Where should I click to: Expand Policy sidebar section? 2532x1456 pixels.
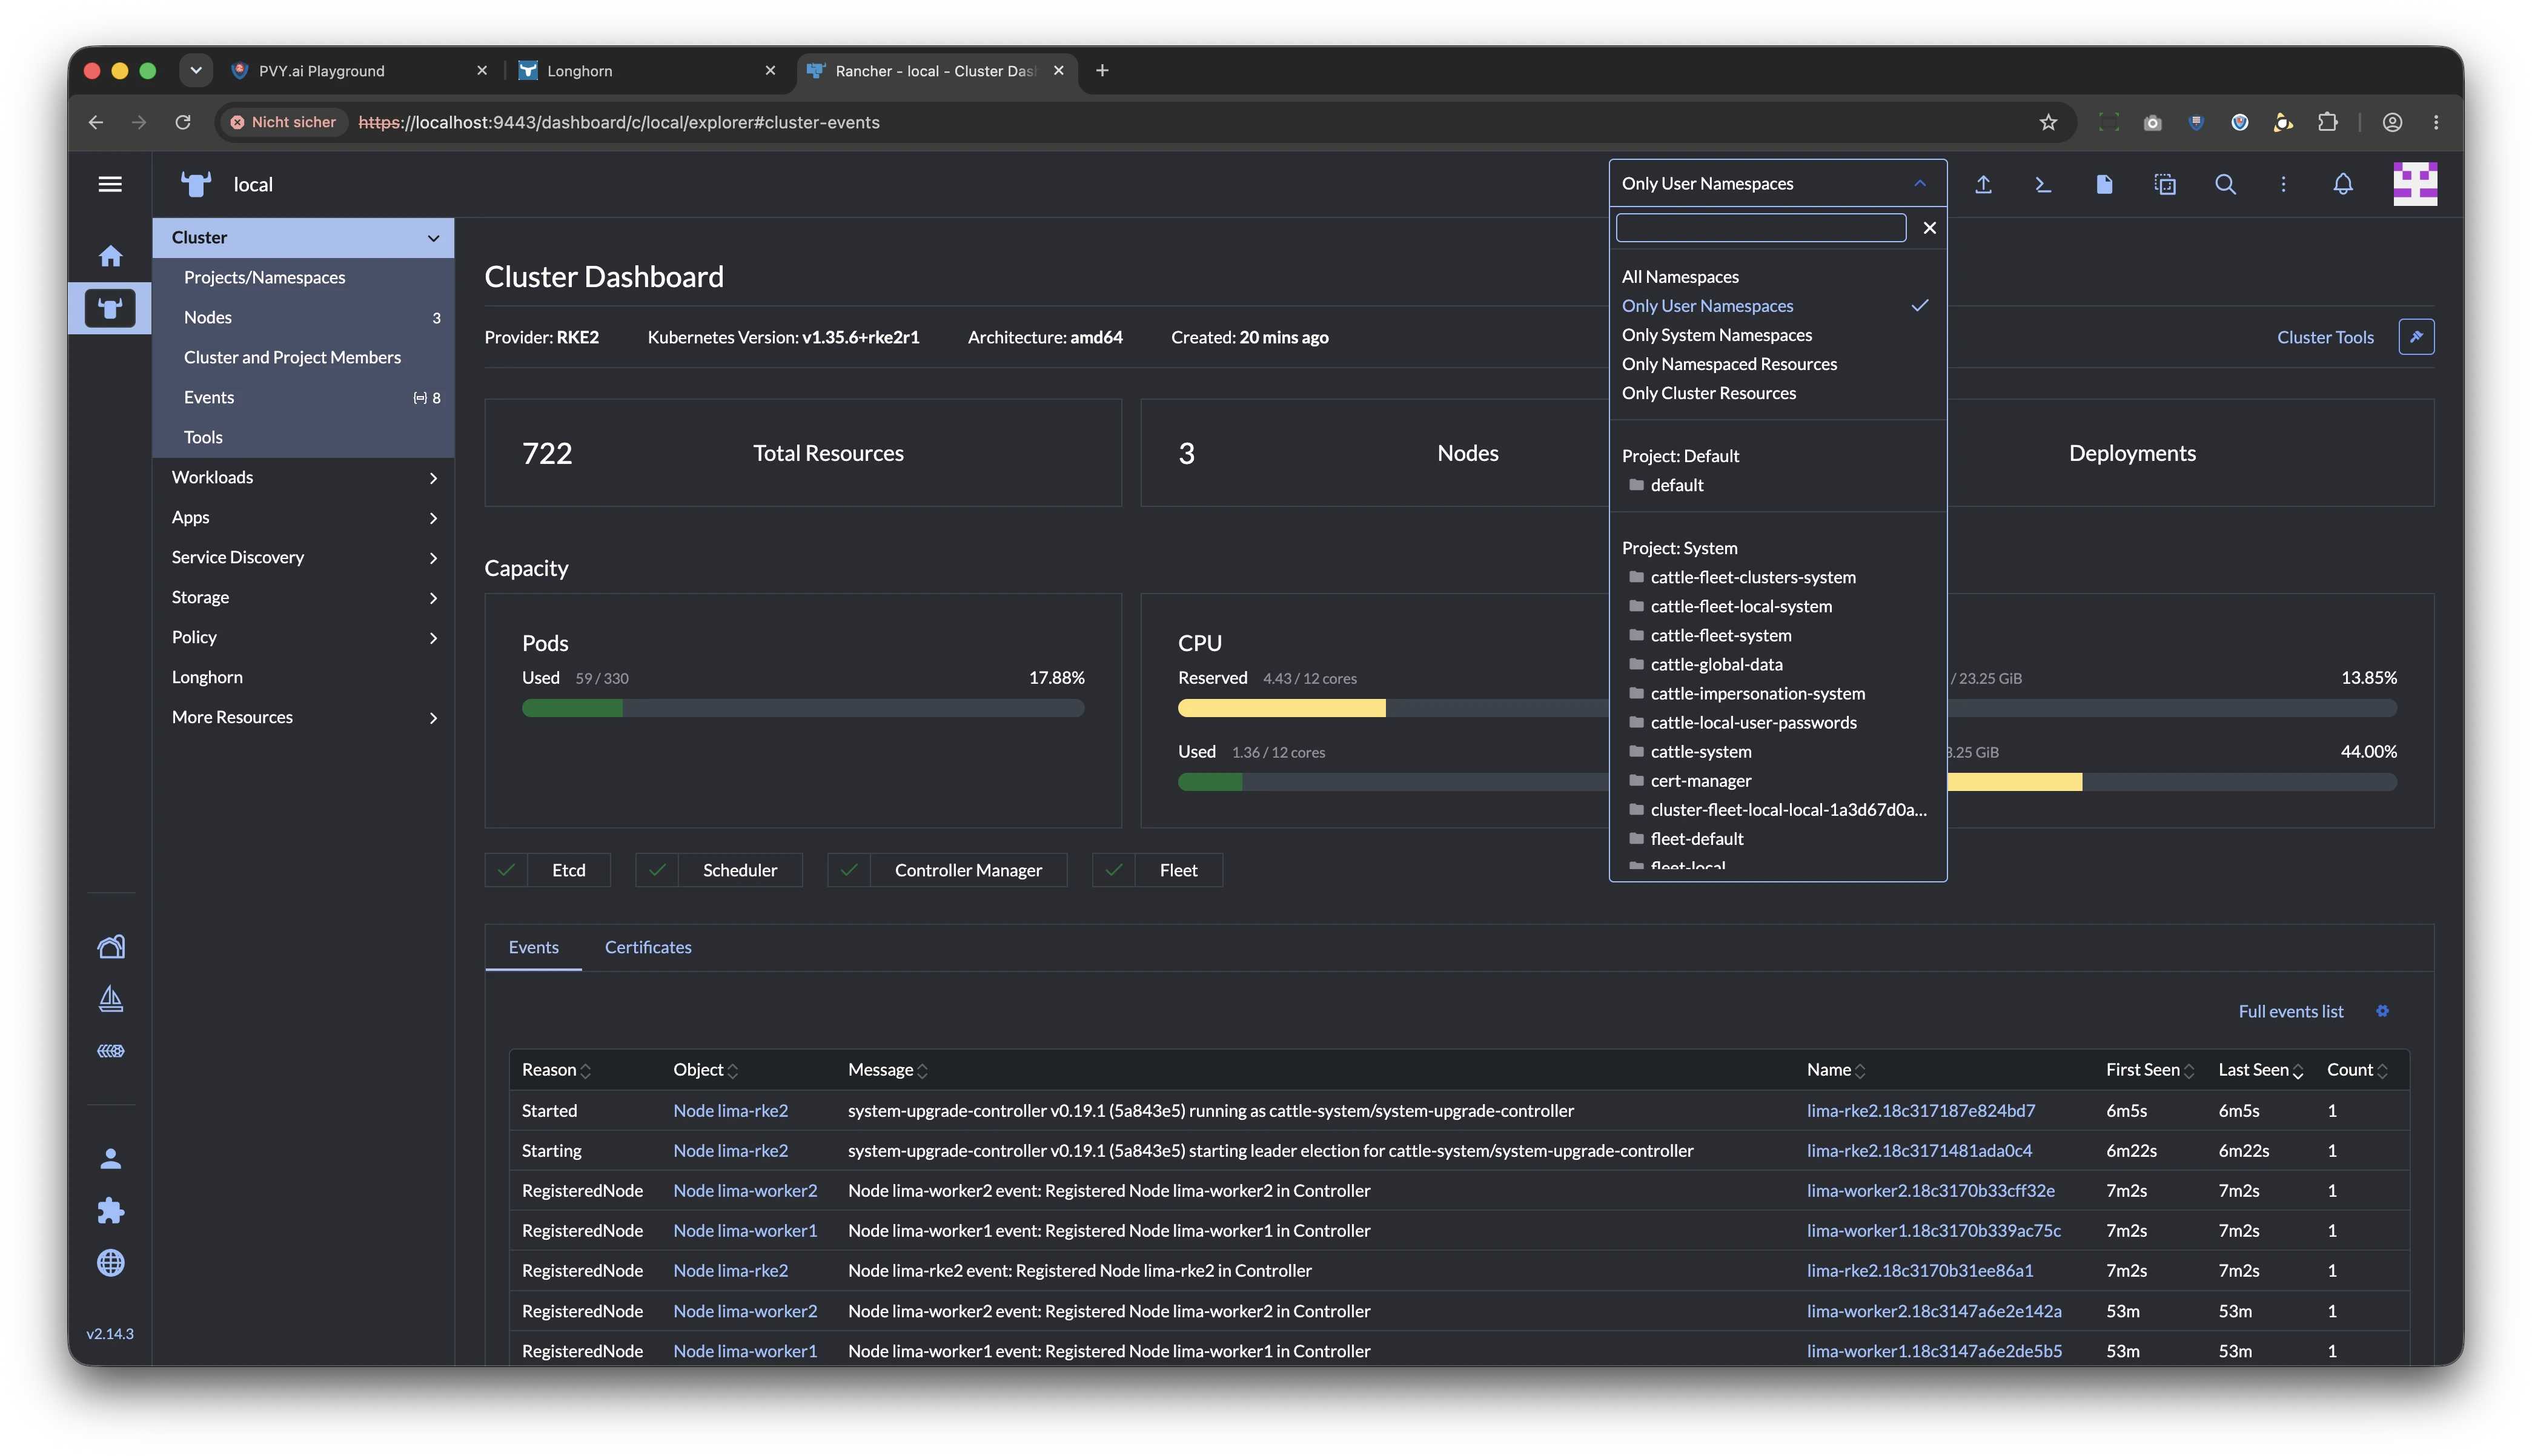(x=433, y=638)
